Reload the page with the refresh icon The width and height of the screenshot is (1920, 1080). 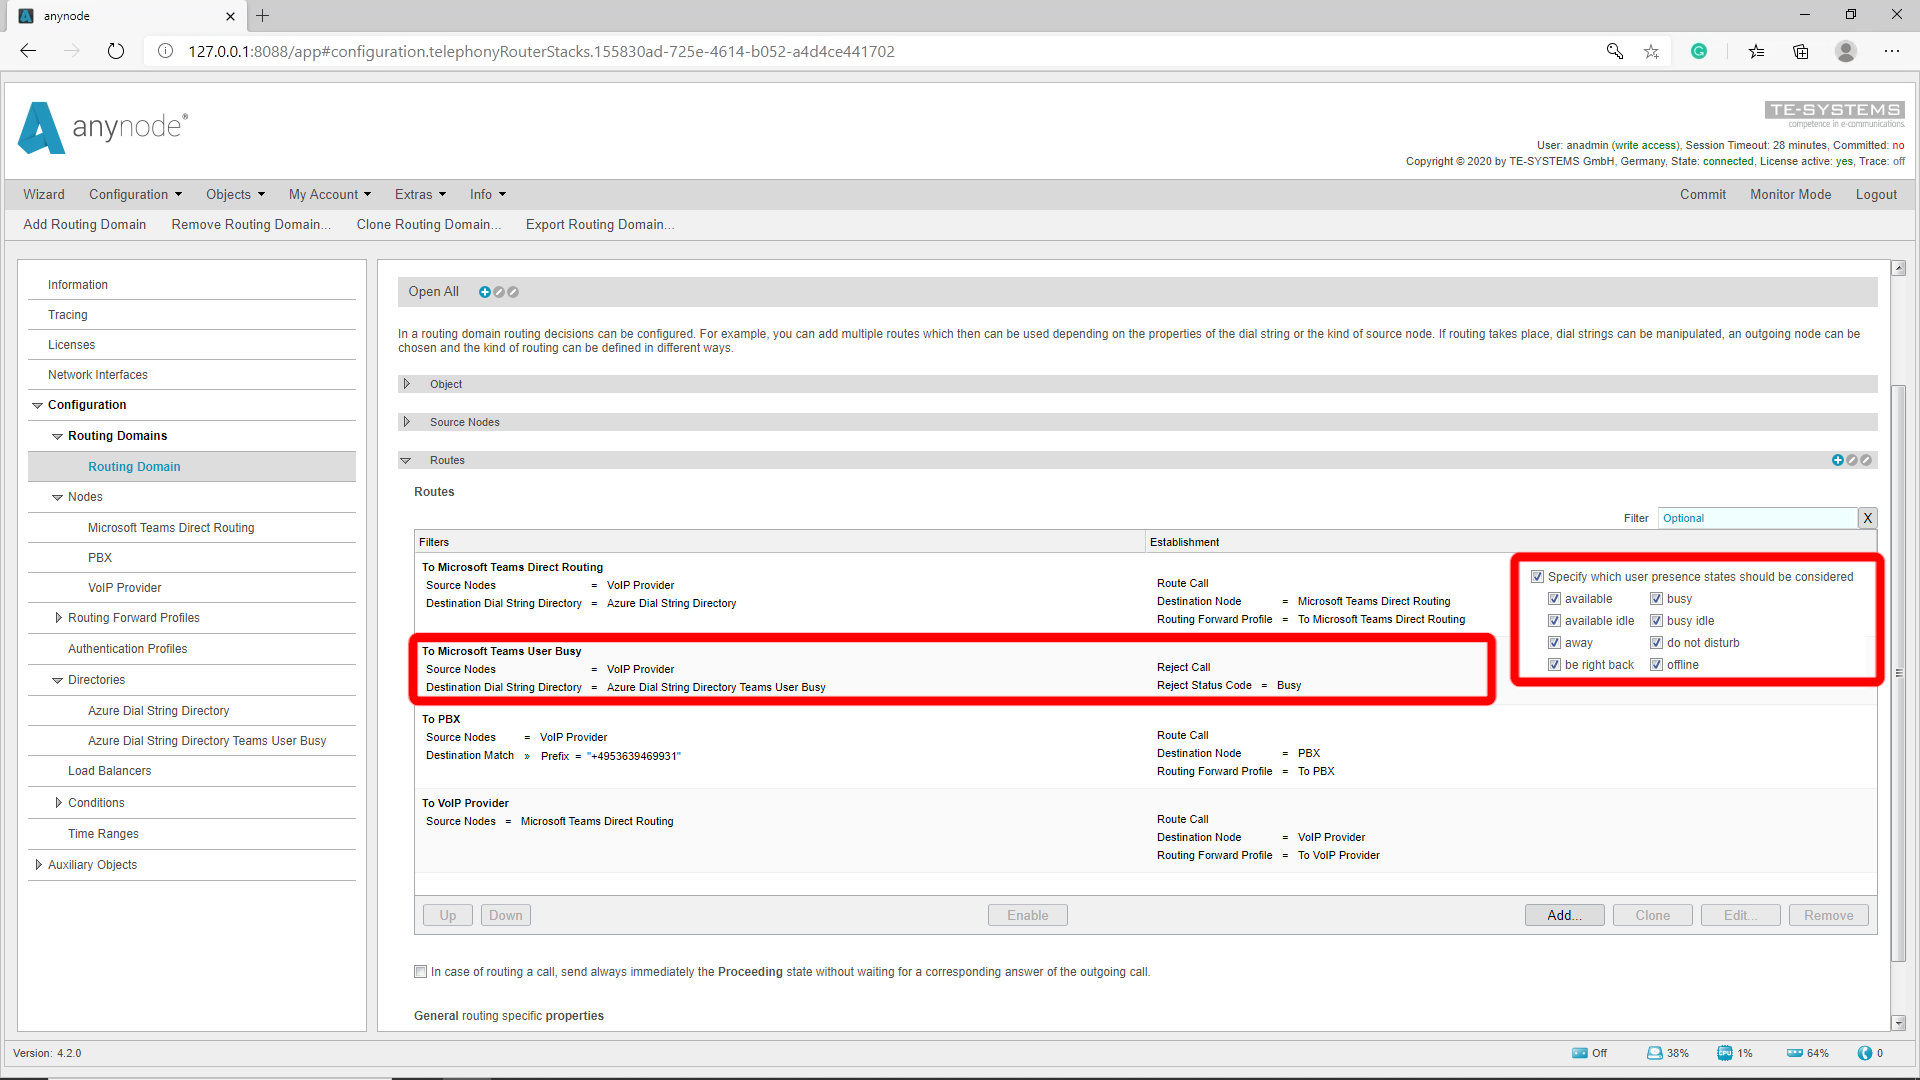pos(116,51)
